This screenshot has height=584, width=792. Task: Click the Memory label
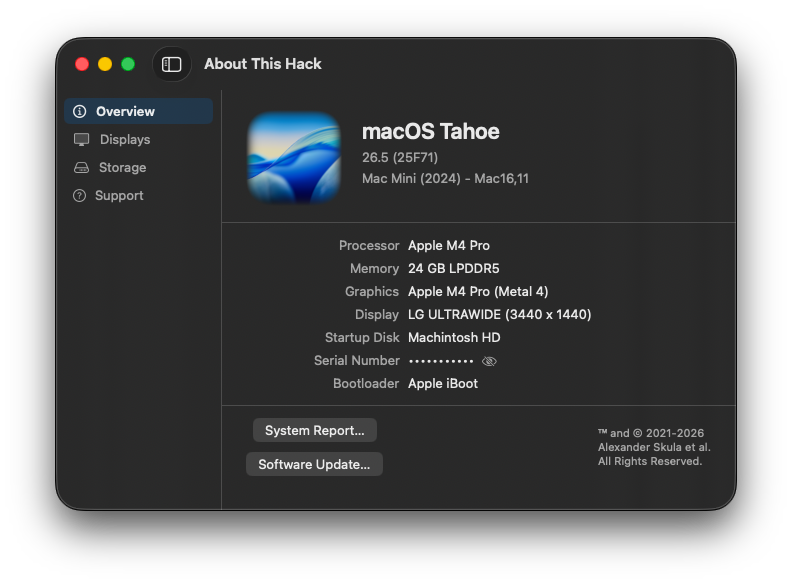pos(374,268)
